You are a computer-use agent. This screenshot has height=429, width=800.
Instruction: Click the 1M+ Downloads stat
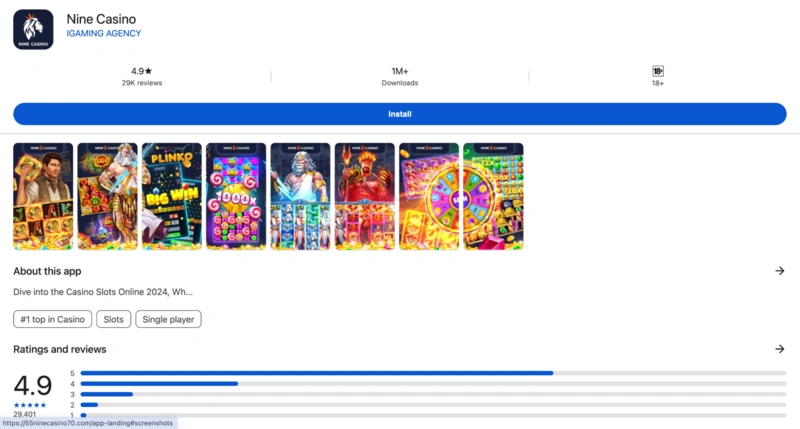pos(399,77)
